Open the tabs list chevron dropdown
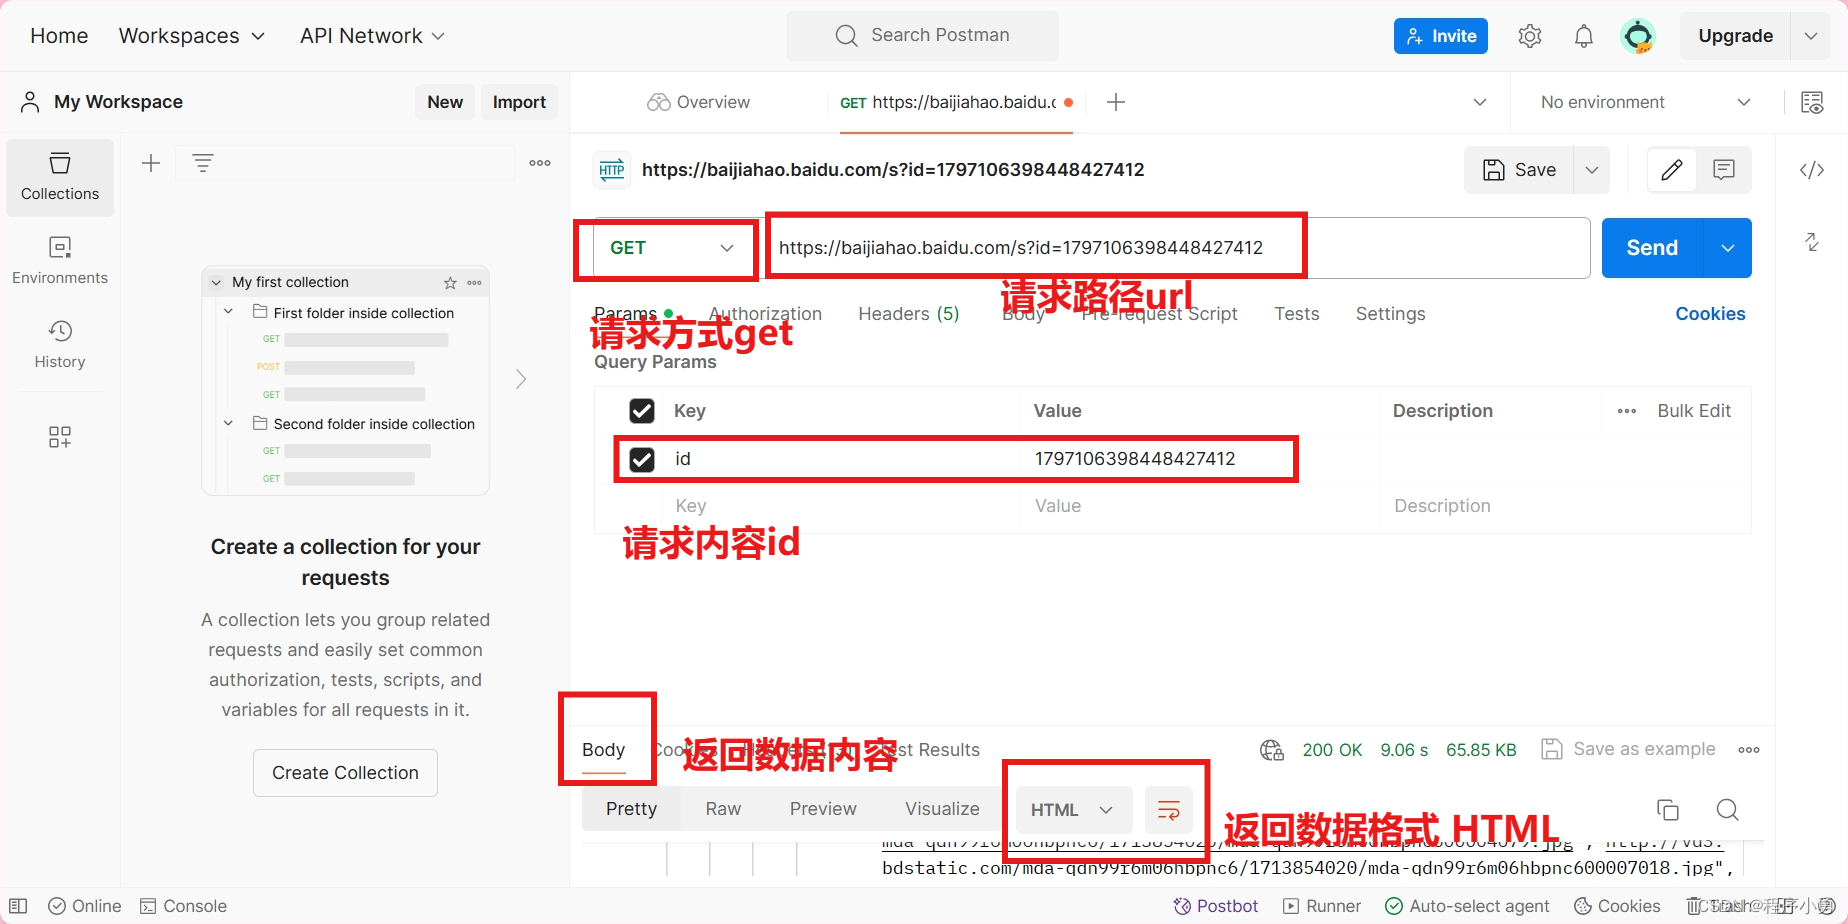 1480,102
